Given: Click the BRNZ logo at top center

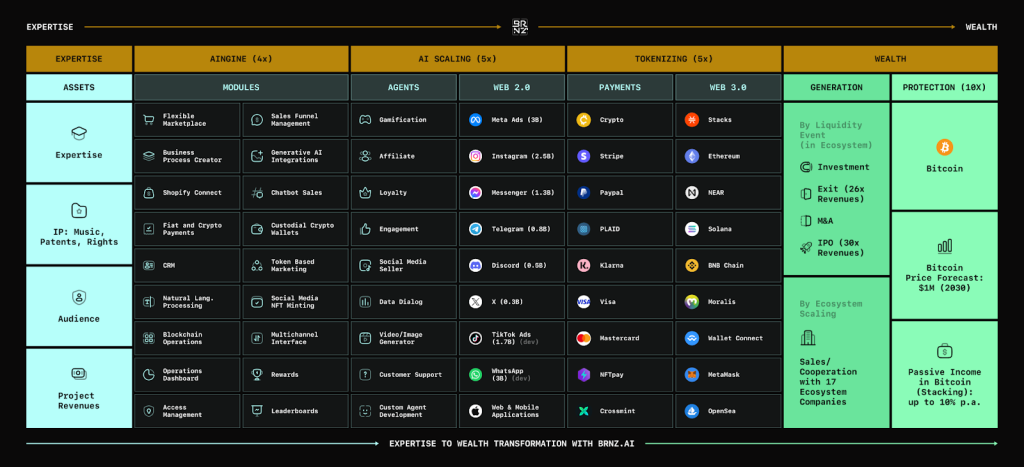Looking at the screenshot, I should [x=520, y=27].
